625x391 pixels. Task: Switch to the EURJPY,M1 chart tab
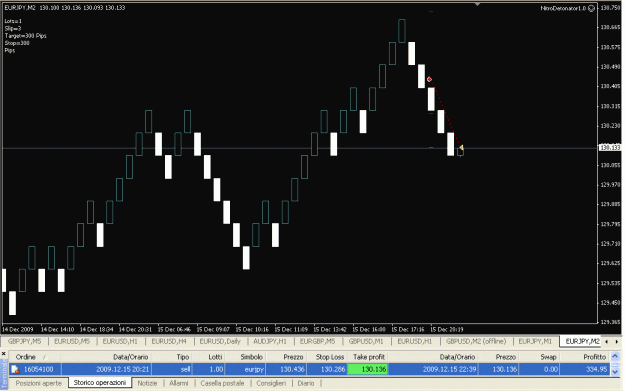pos(535,341)
